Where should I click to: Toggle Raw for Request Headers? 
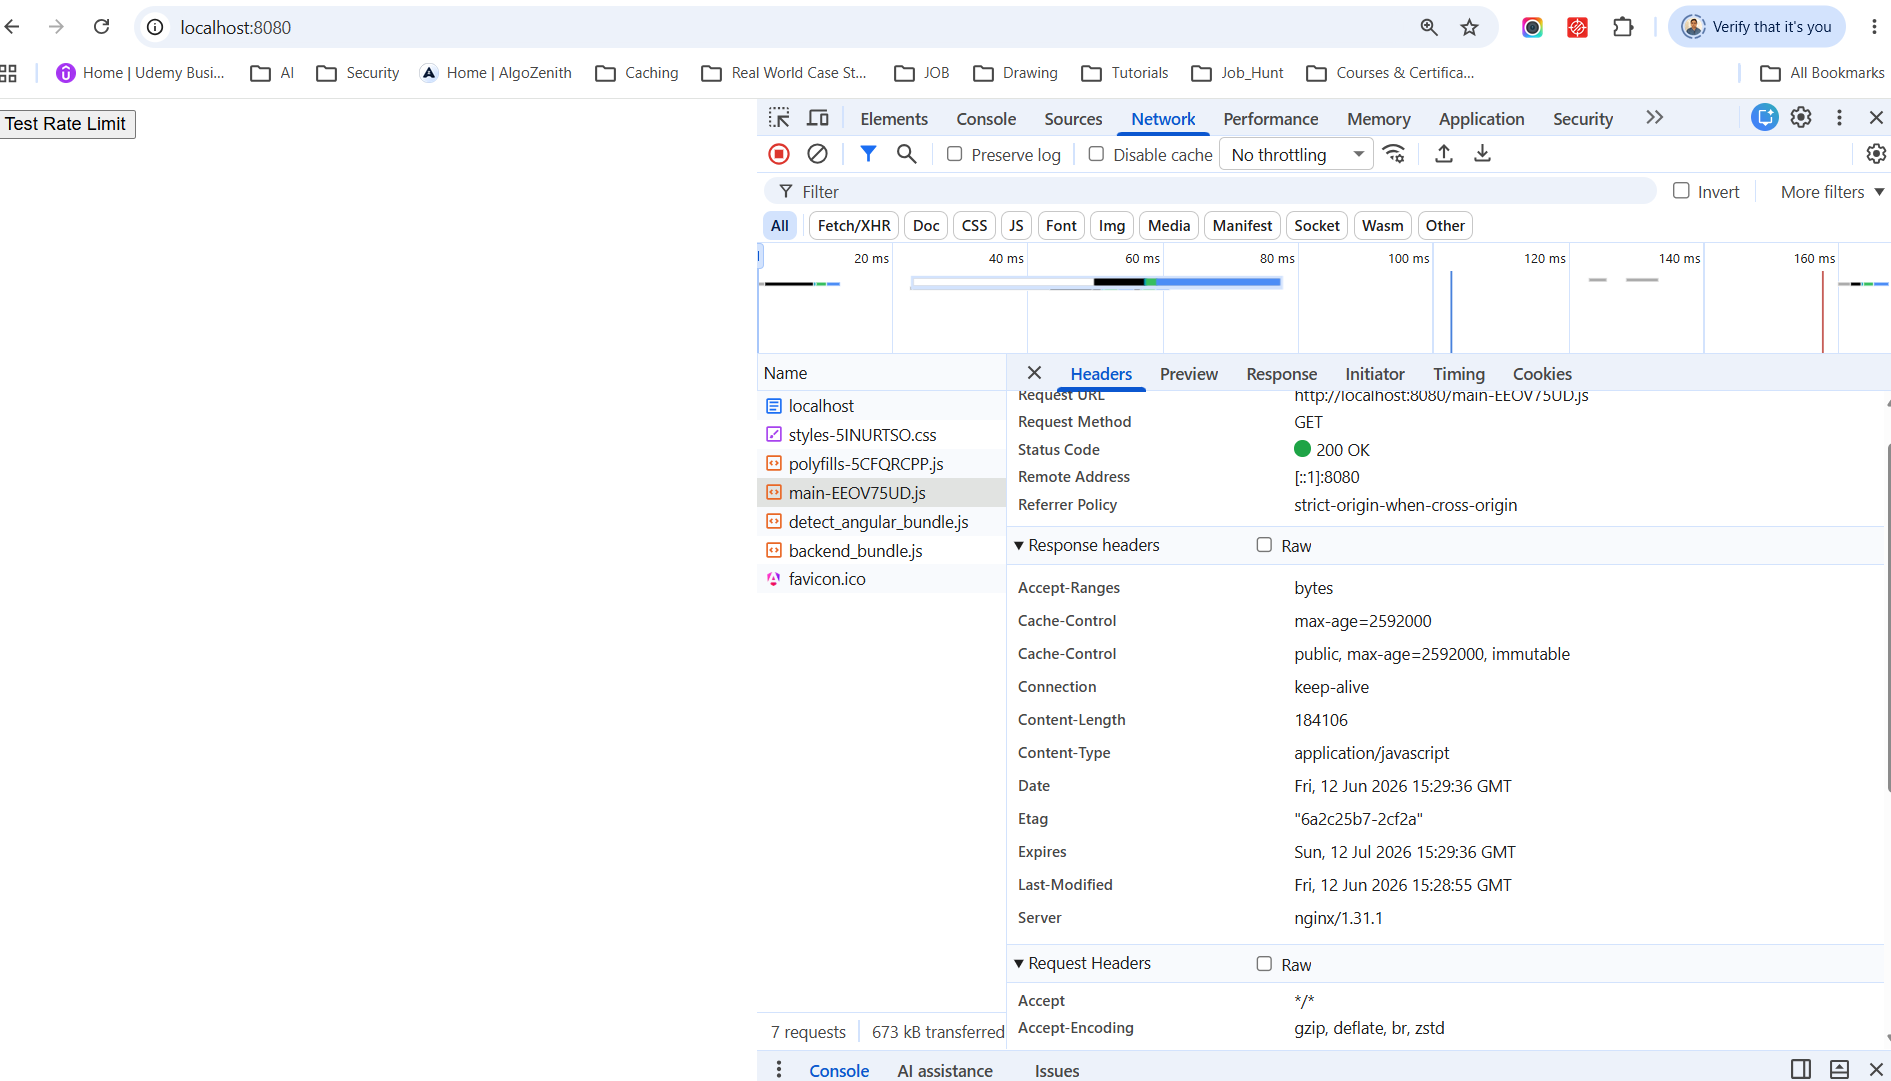[1264, 964]
